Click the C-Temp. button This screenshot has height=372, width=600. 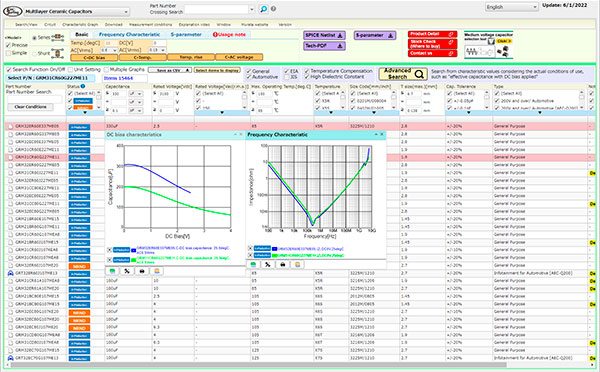142,57
